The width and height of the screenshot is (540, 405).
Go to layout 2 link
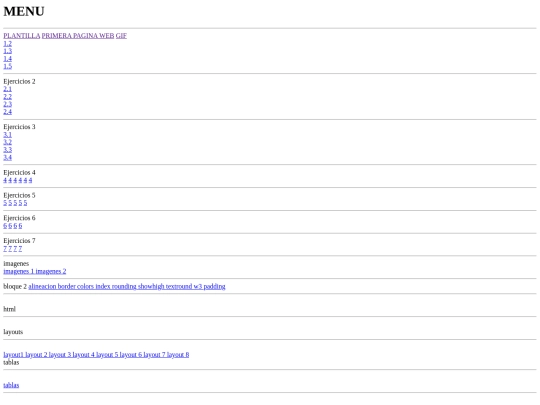pyautogui.click(x=36, y=355)
